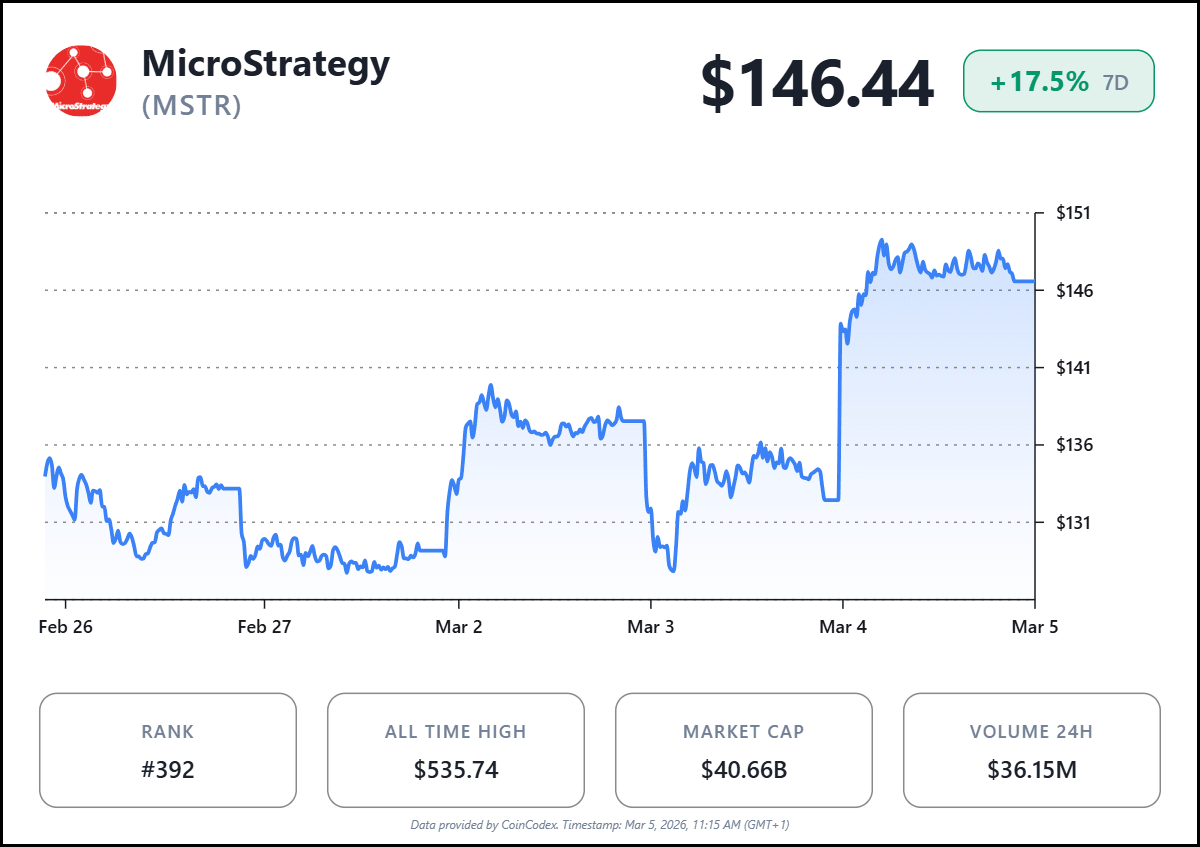Select the $141 price axis label
This screenshot has width=1200, height=847.
1073,367
